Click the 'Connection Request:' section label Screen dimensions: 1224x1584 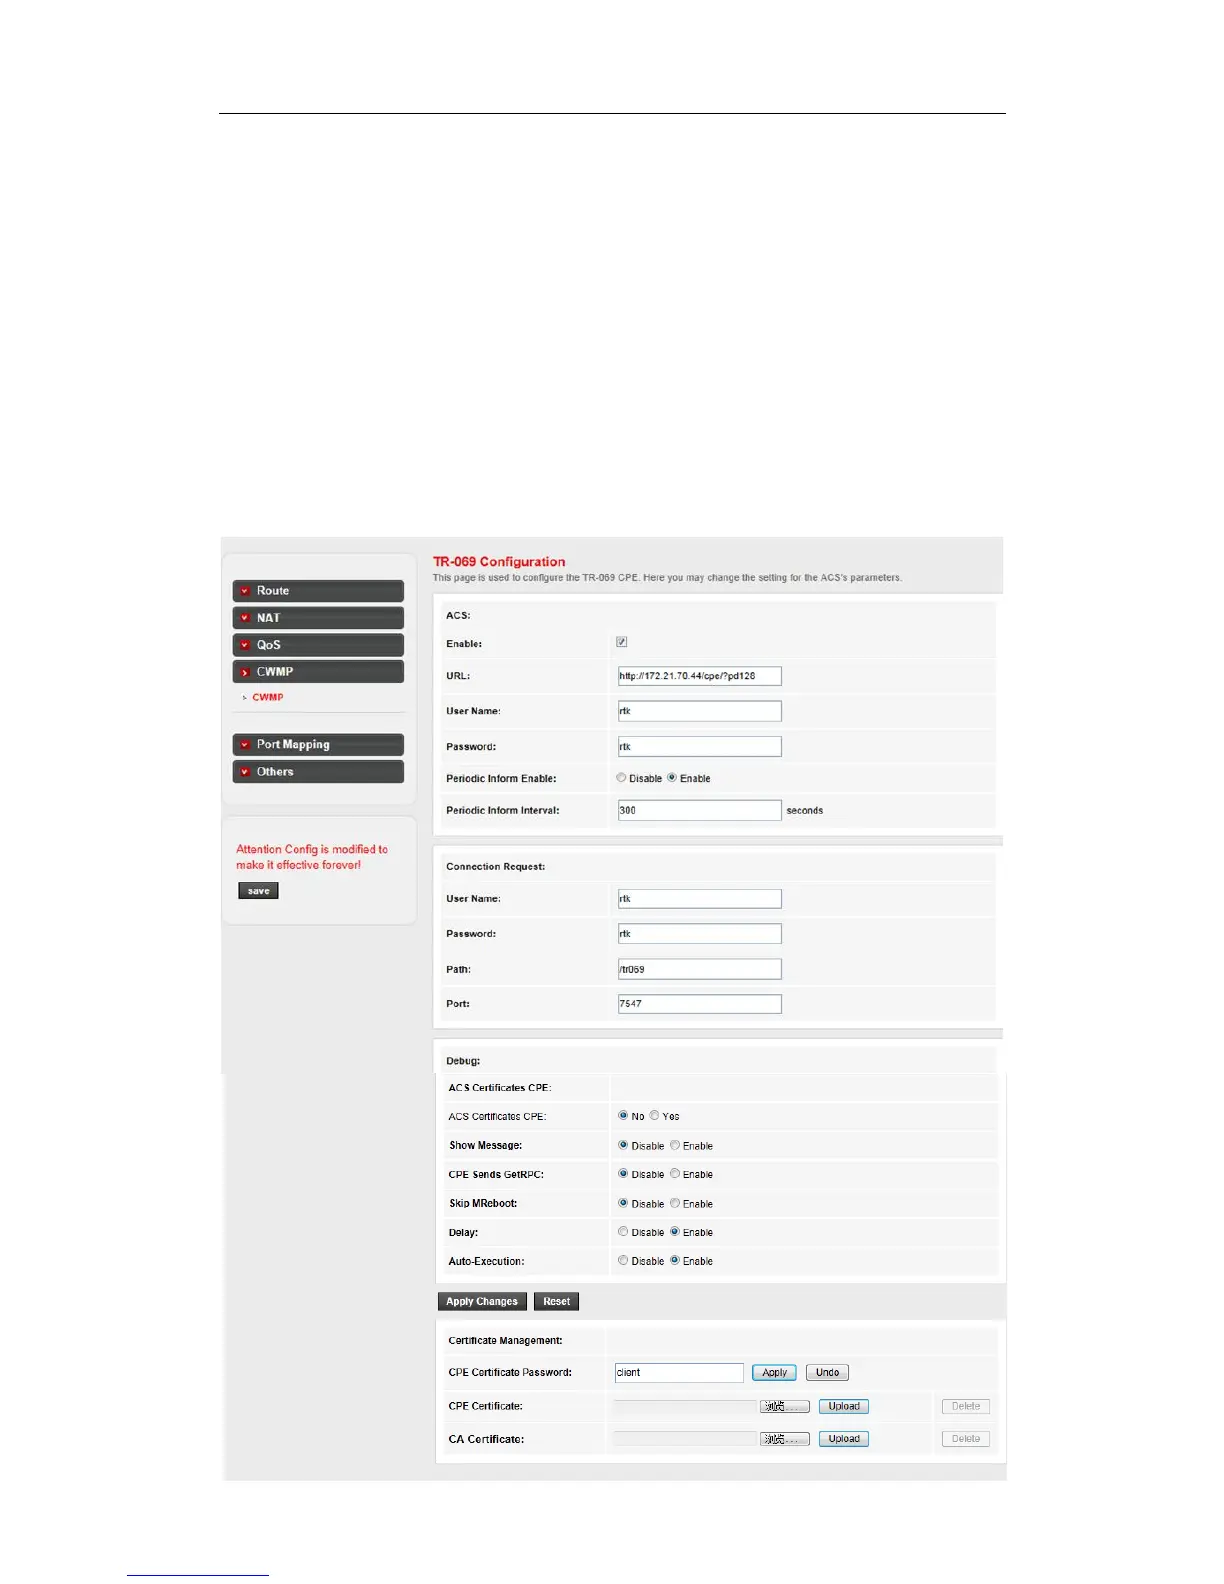click(x=496, y=867)
